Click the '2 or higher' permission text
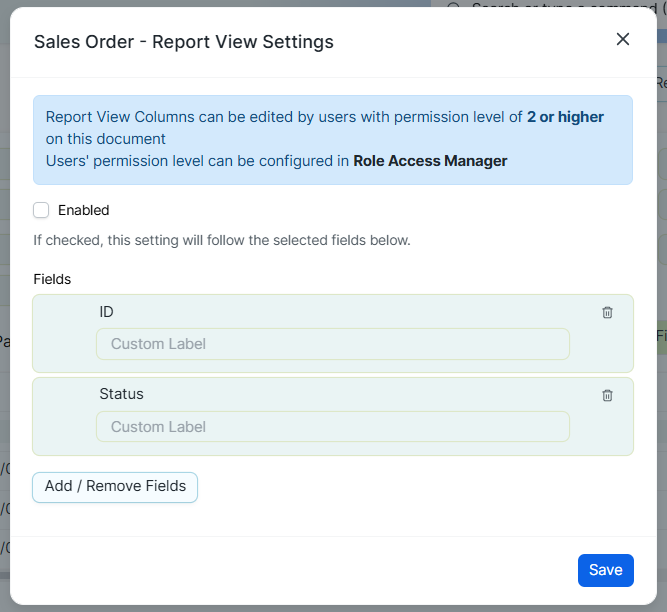 tap(565, 117)
